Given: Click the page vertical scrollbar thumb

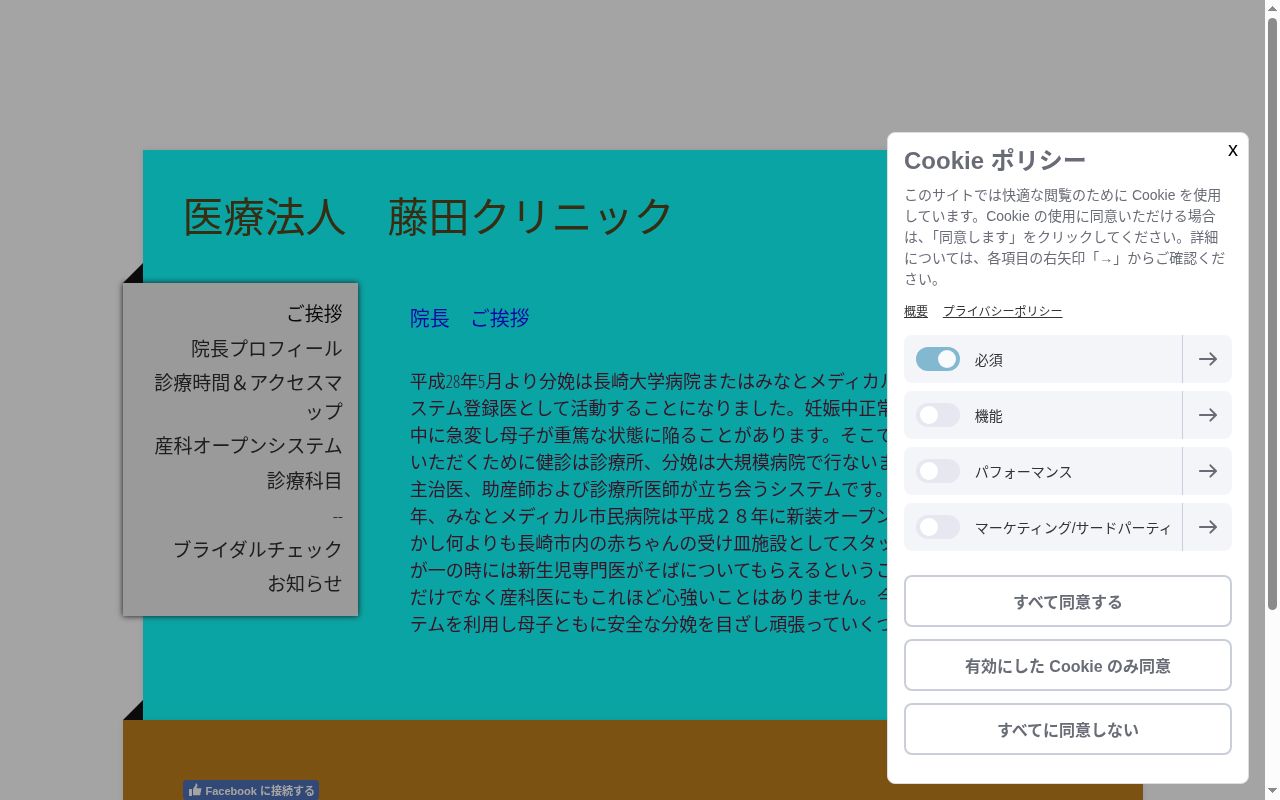Looking at the screenshot, I should (x=1272, y=312).
